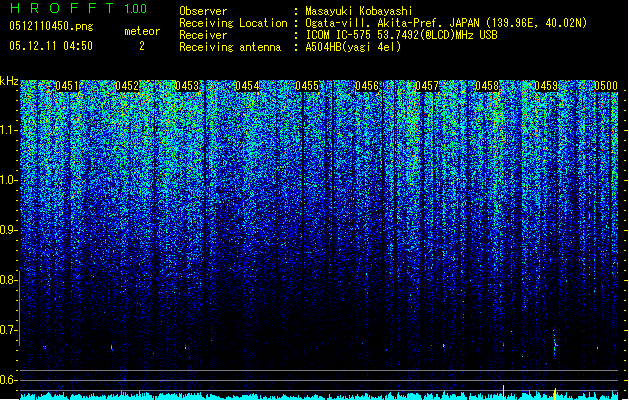Screen dimensions: 629x400
Task: Click the Receiving Location label
Action: (x=233, y=23)
